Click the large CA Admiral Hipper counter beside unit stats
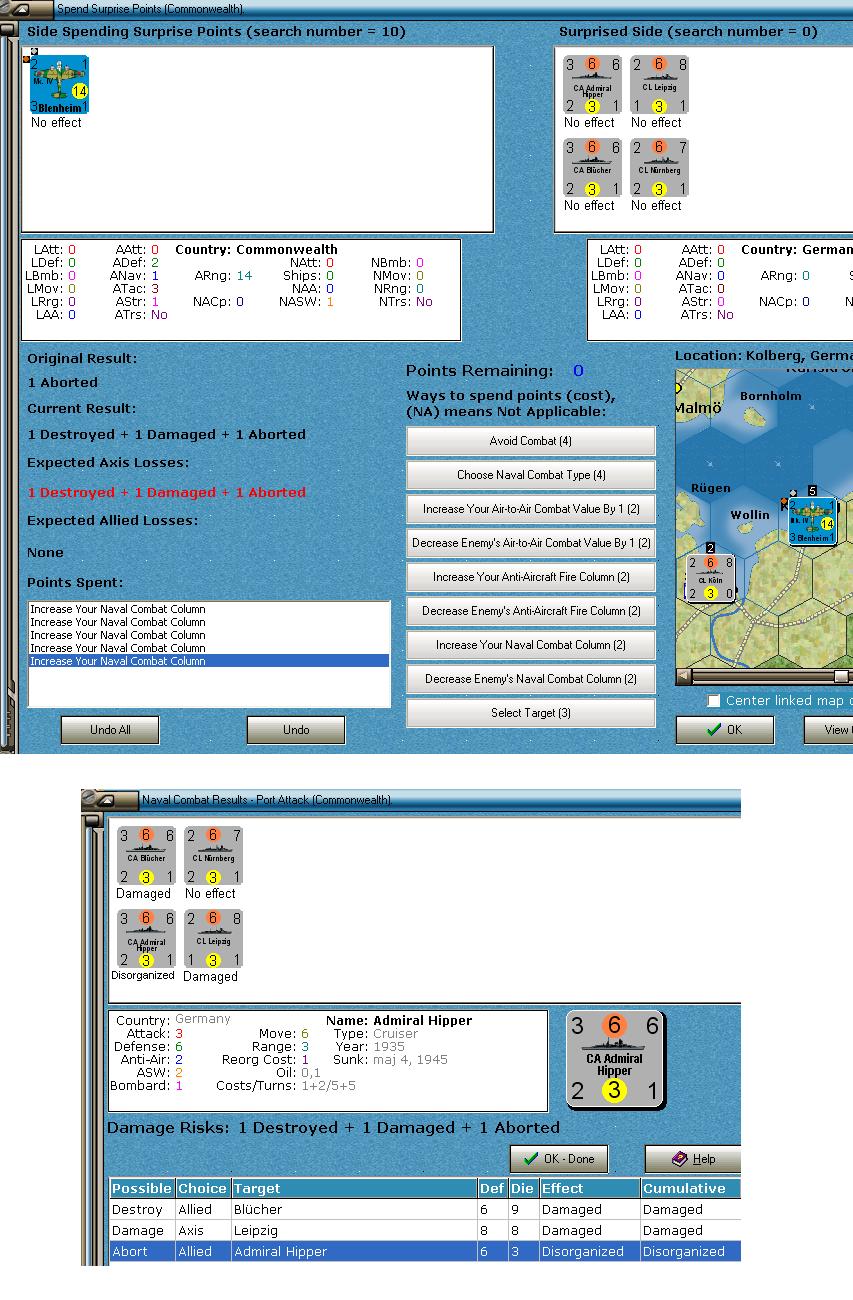 click(614, 1058)
